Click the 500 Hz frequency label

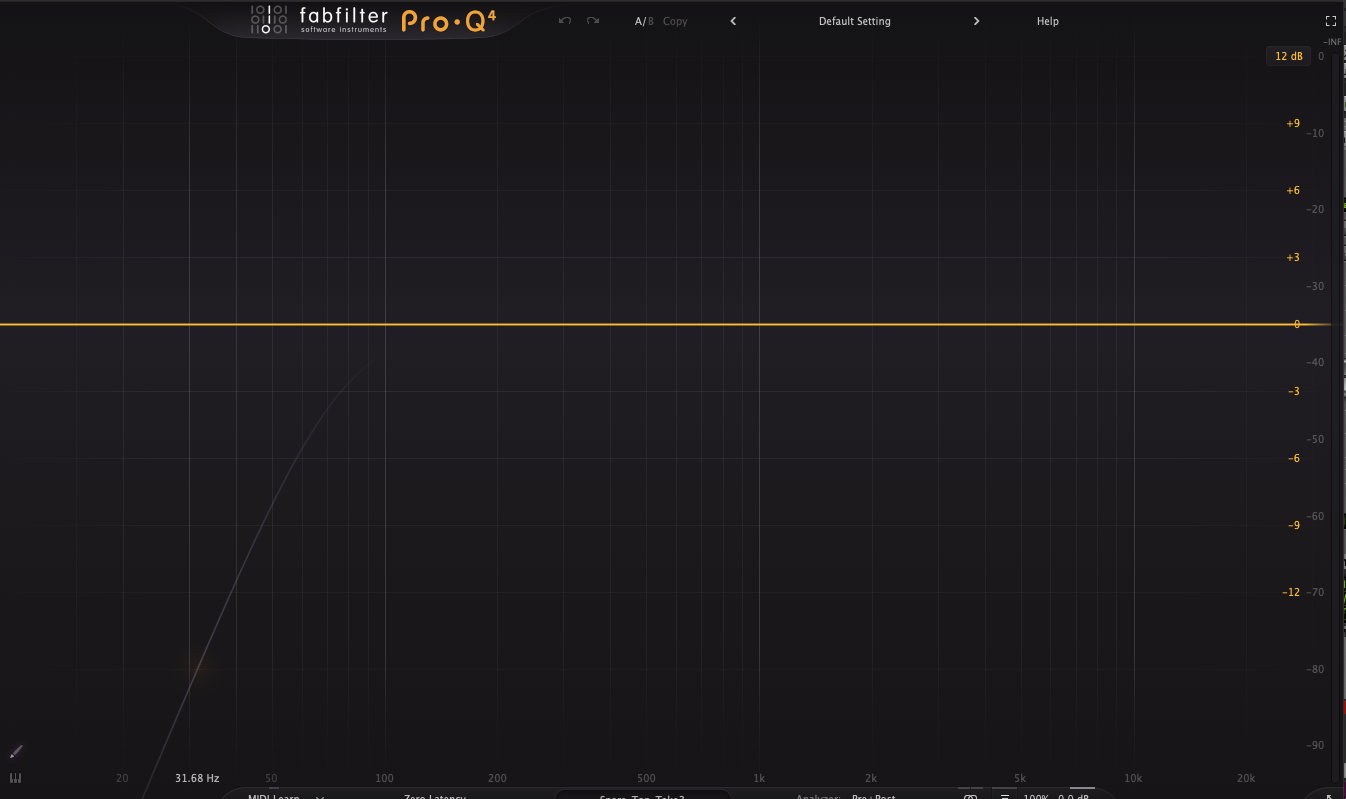click(646, 778)
